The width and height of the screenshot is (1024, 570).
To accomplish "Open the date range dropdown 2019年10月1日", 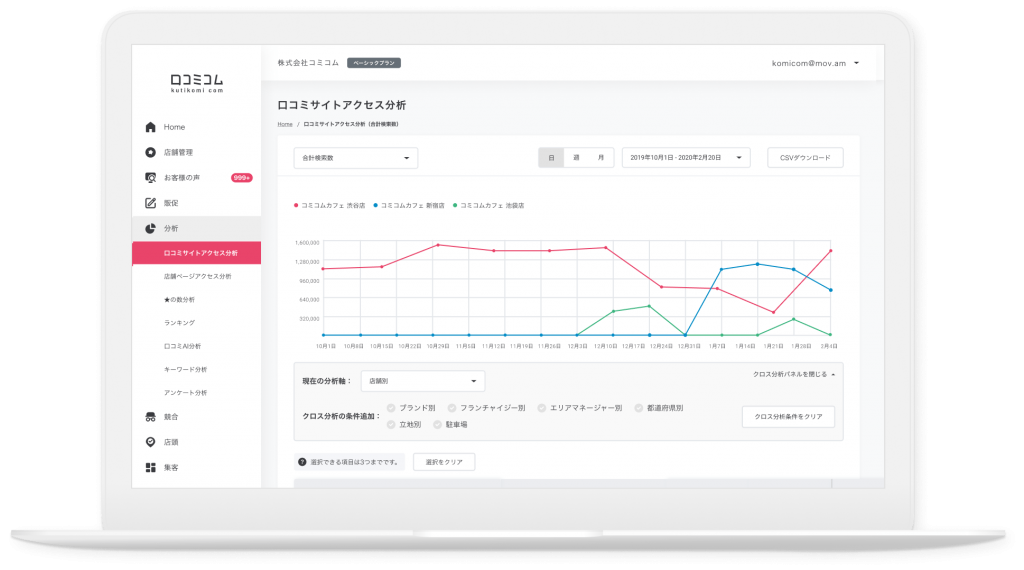I will tap(686, 157).
